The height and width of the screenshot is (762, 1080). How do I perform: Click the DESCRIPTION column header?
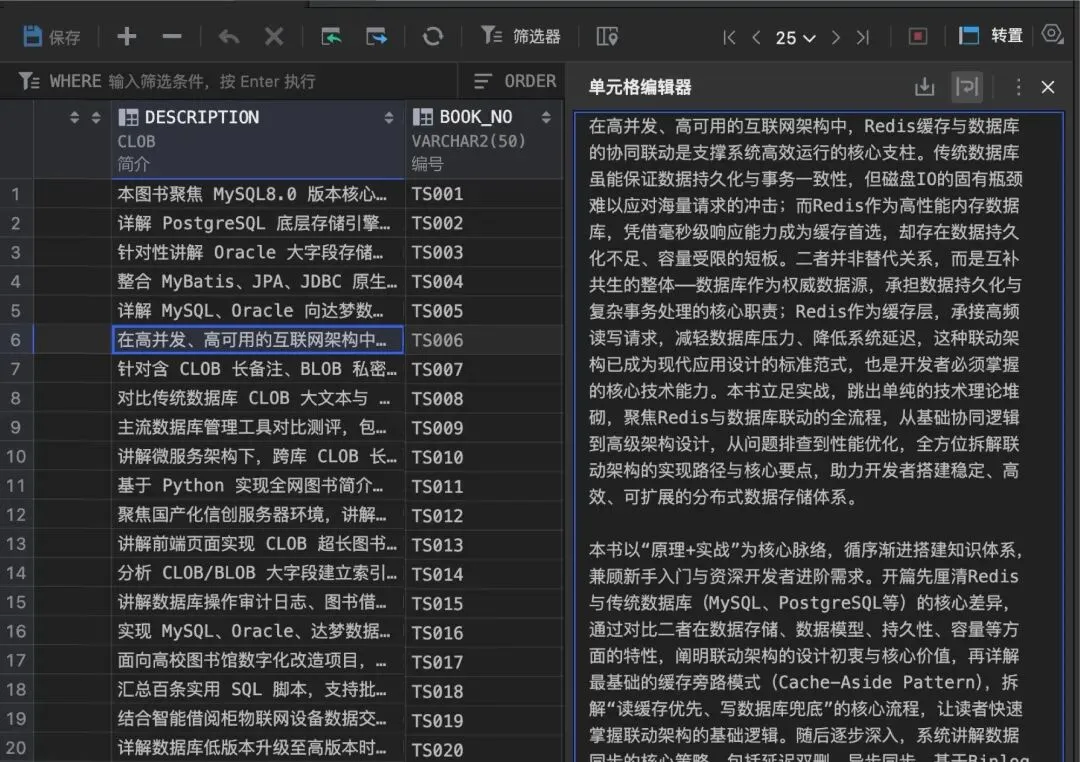[x=258, y=140]
